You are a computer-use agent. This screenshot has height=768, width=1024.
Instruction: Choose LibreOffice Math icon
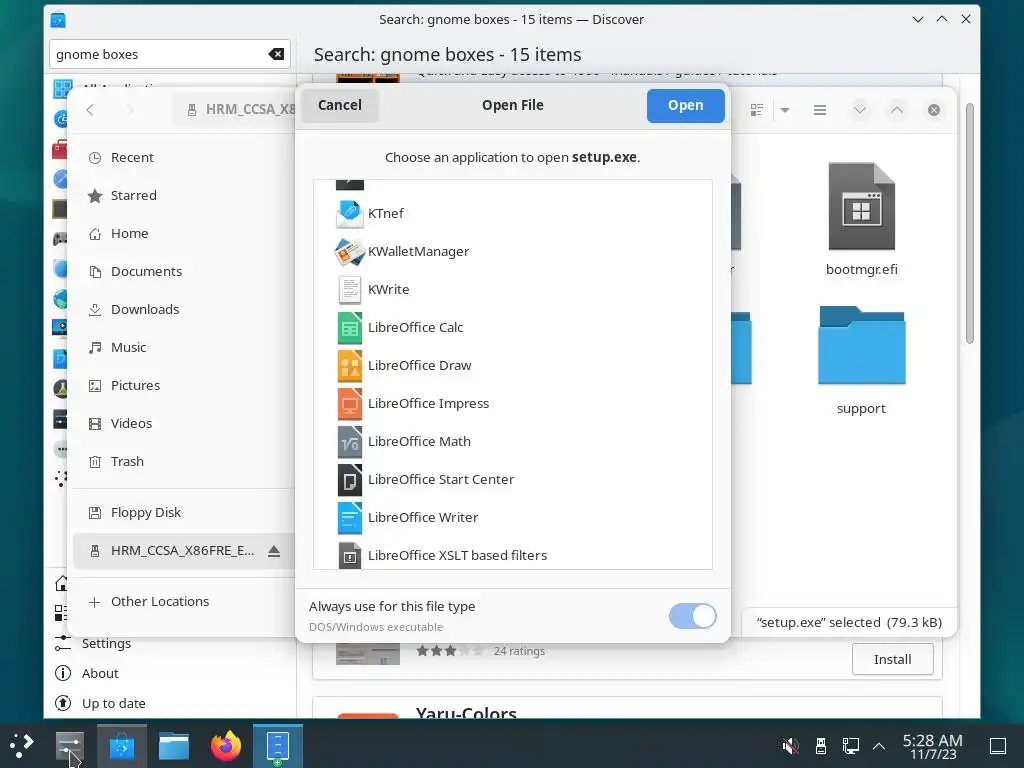(x=349, y=441)
